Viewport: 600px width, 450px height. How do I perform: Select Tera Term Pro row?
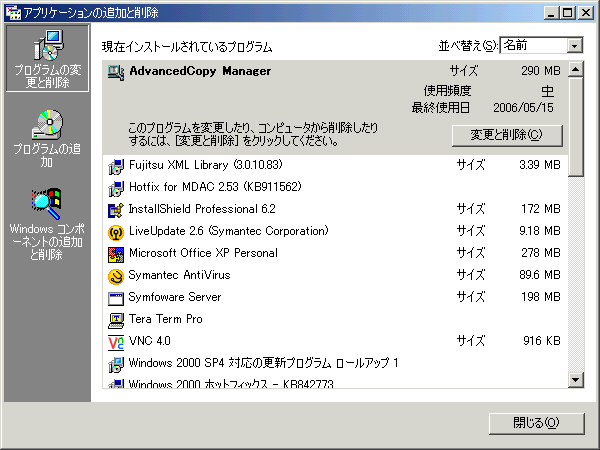click(x=335, y=320)
